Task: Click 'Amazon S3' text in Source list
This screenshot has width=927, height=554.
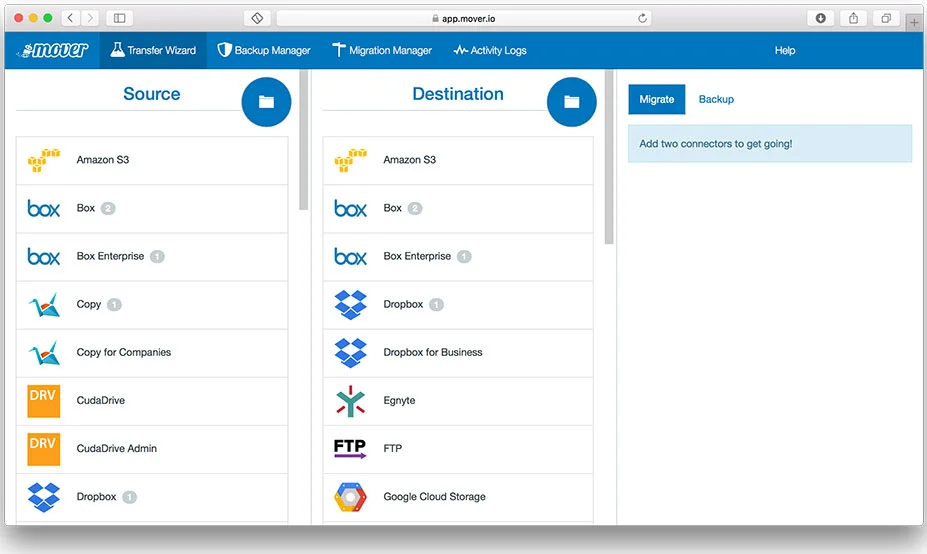Action: tap(103, 160)
